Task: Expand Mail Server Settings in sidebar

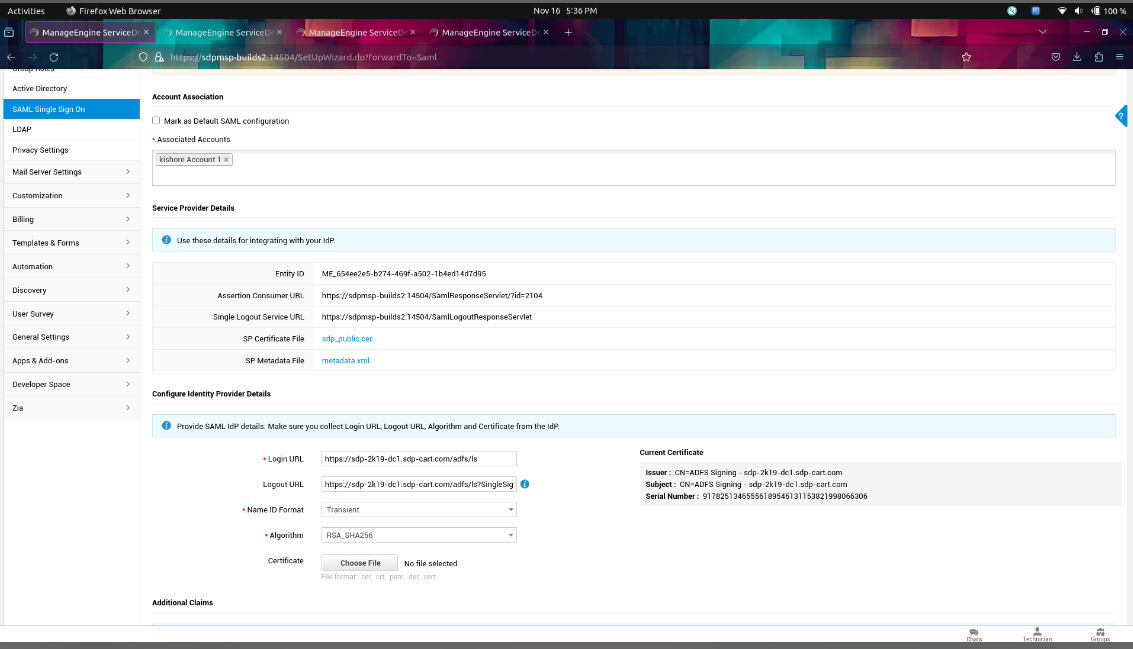Action: tap(70, 172)
